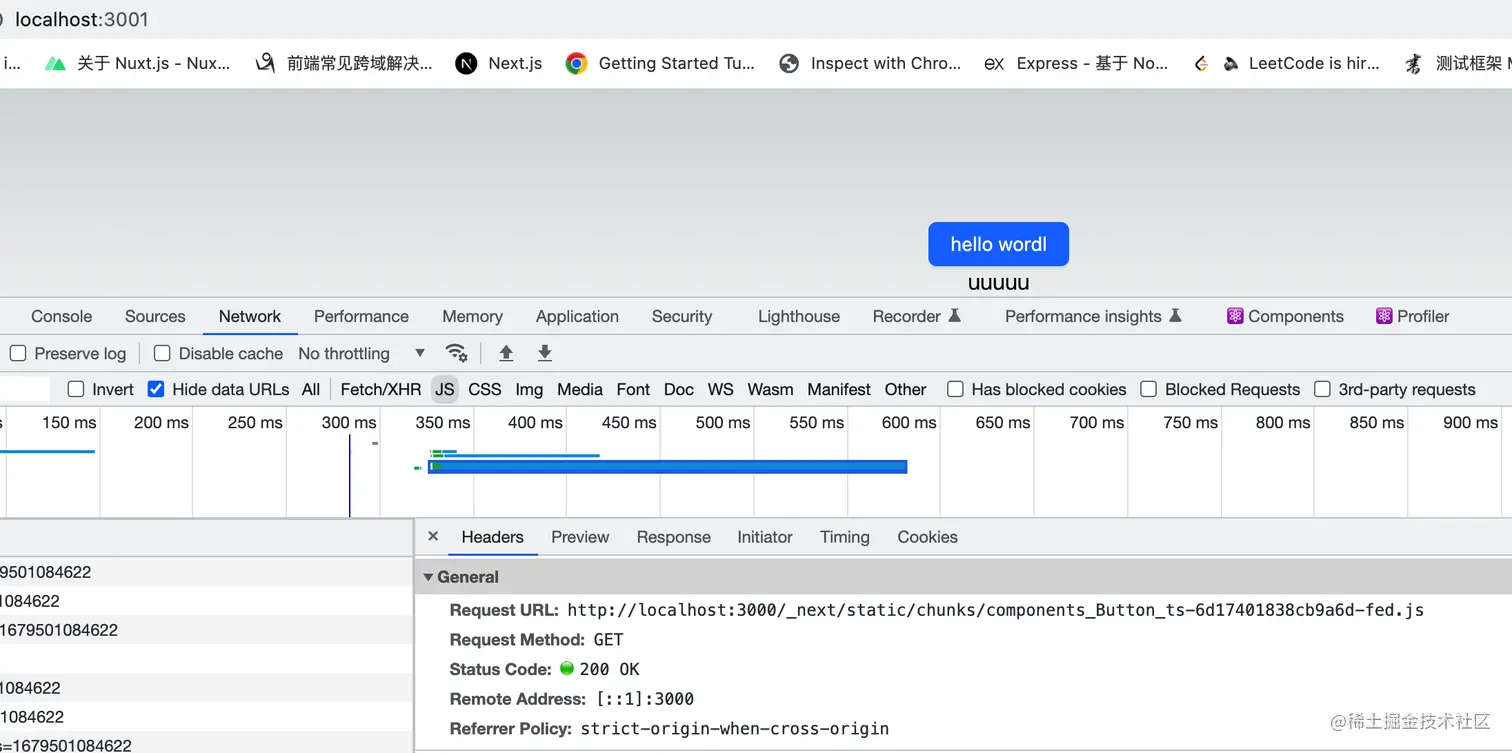The width and height of the screenshot is (1512, 753).
Task: Open the React Profiler devtools tab
Action: click(x=1412, y=316)
